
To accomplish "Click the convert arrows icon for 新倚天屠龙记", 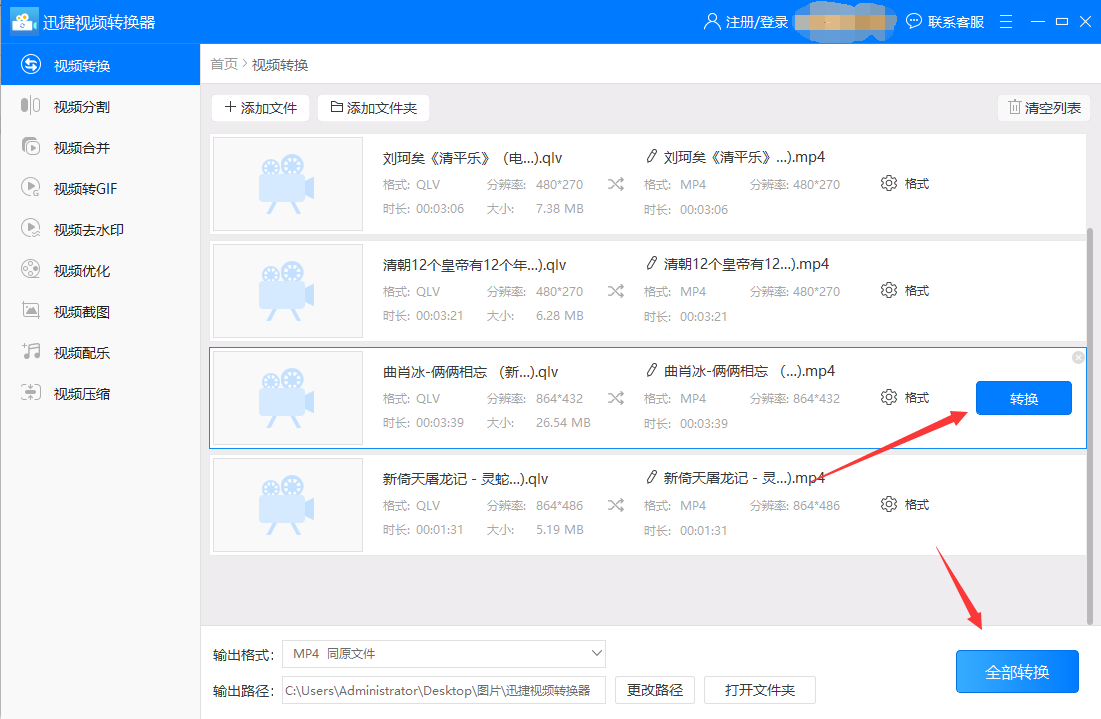I will (x=616, y=505).
